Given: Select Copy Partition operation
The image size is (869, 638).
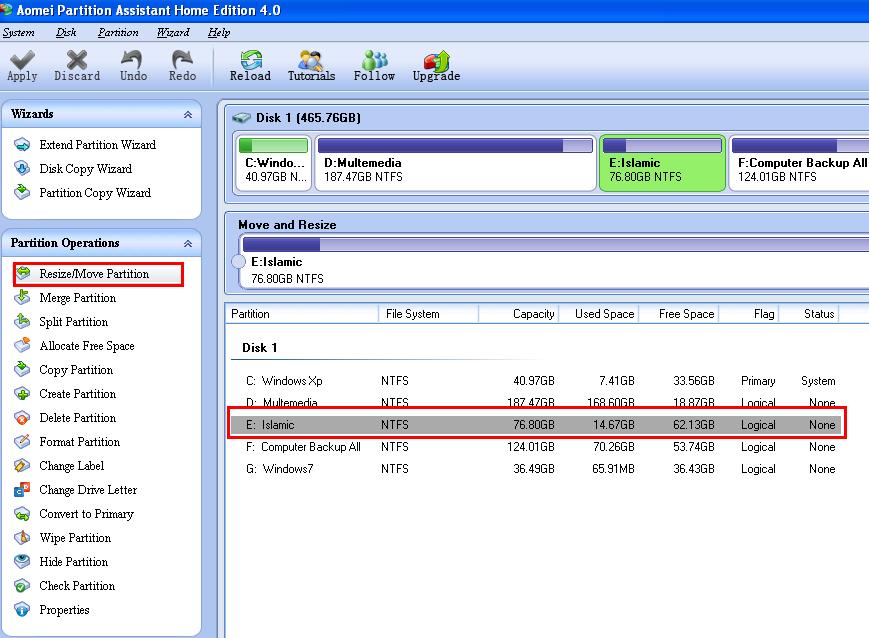Looking at the screenshot, I should (x=76, y=370).
